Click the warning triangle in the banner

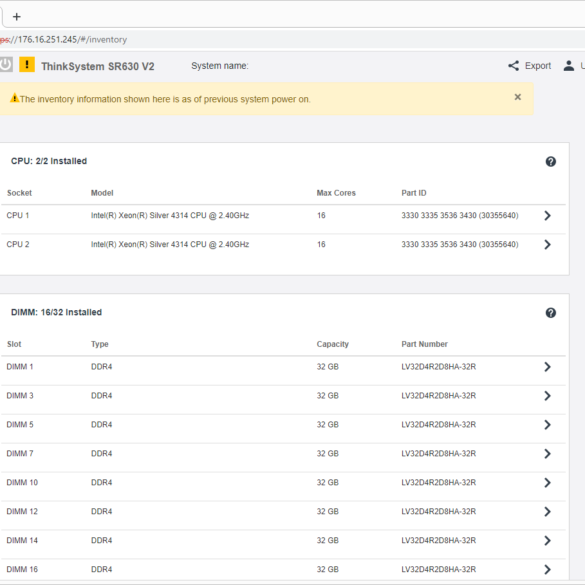click(x=14, y=98)
